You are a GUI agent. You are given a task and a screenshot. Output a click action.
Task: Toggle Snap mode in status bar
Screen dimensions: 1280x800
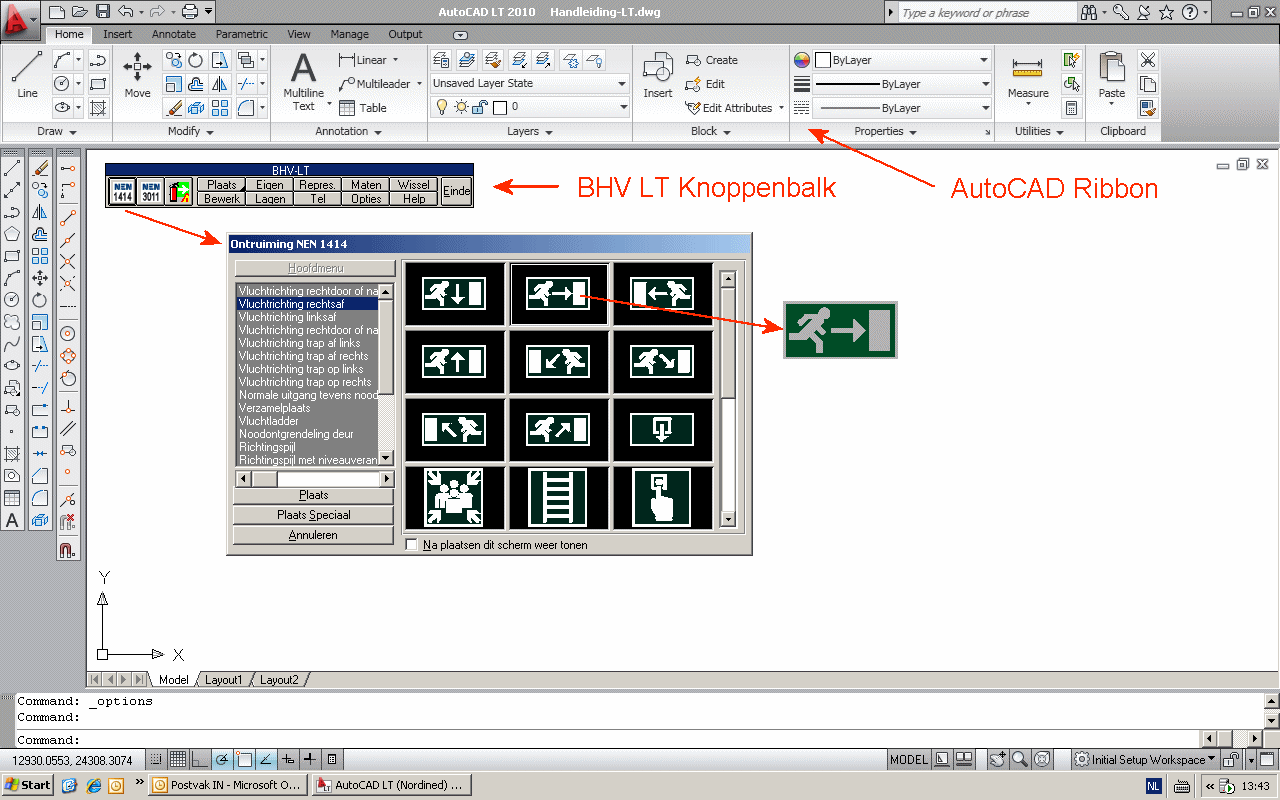tap(156, 760)
